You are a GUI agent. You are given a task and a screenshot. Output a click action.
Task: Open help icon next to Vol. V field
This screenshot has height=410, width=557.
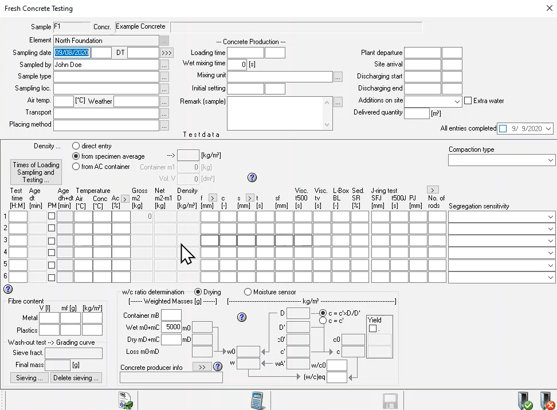pyautogui.click(x=252, y=177)
